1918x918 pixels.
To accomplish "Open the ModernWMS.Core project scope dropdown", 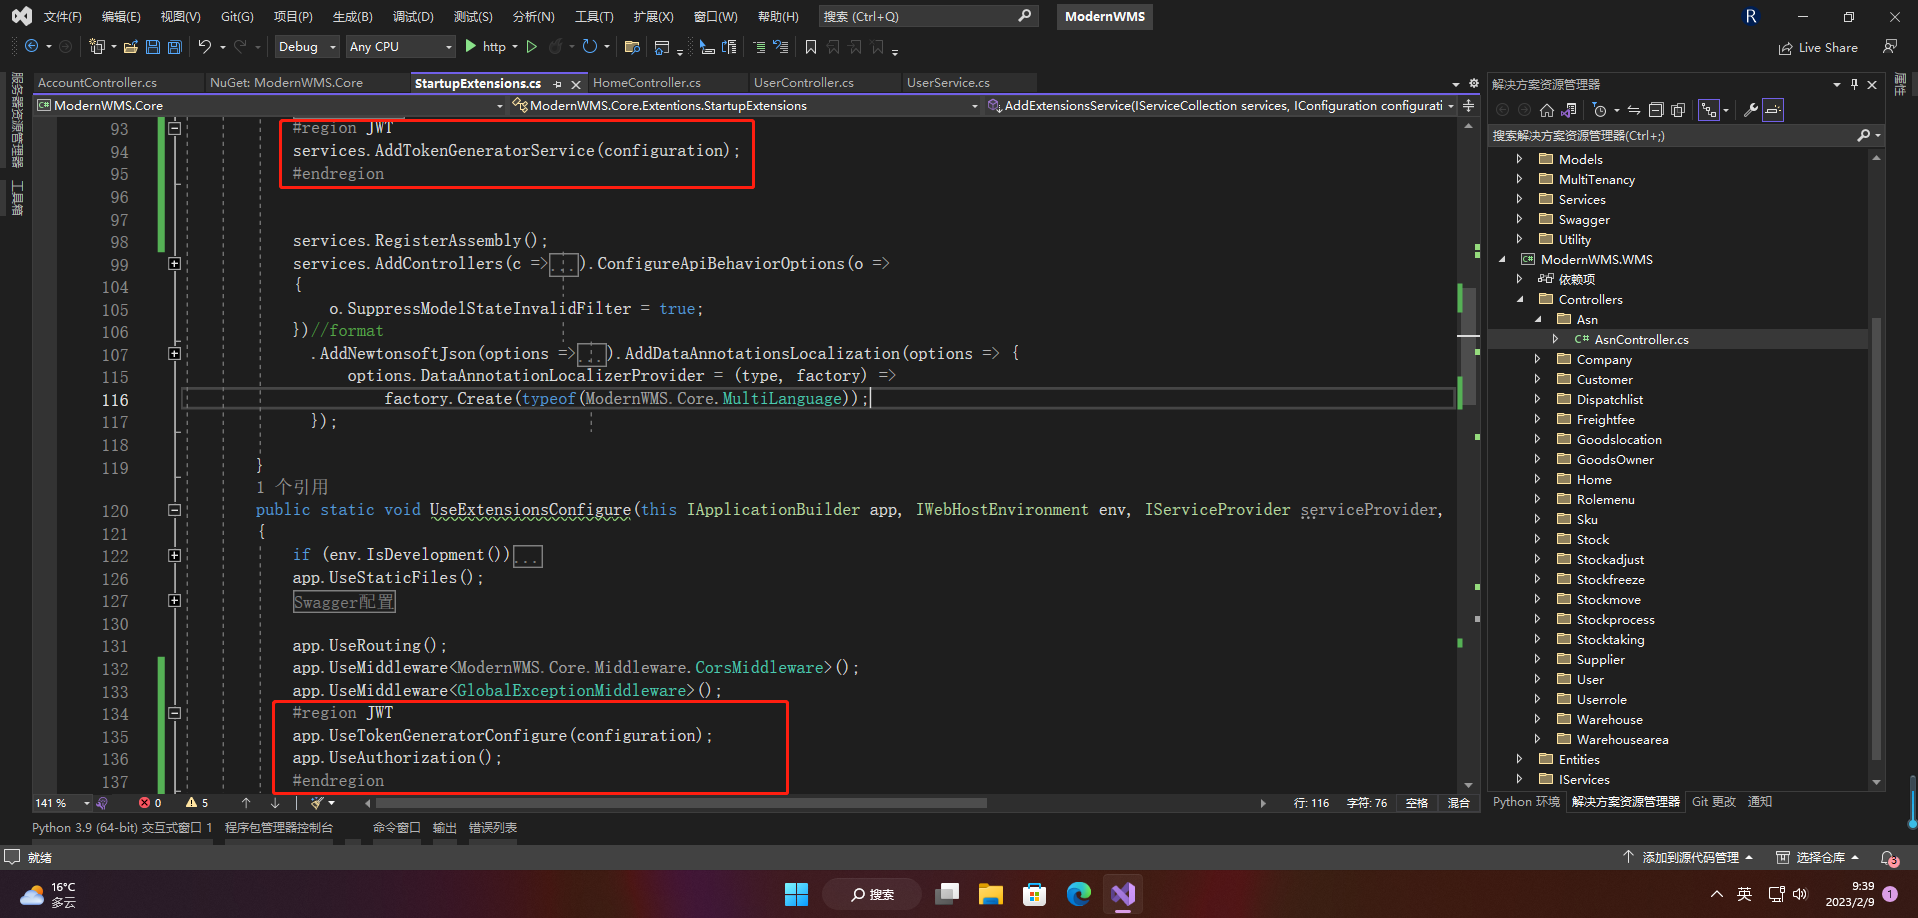I will [x=271, y=105].
